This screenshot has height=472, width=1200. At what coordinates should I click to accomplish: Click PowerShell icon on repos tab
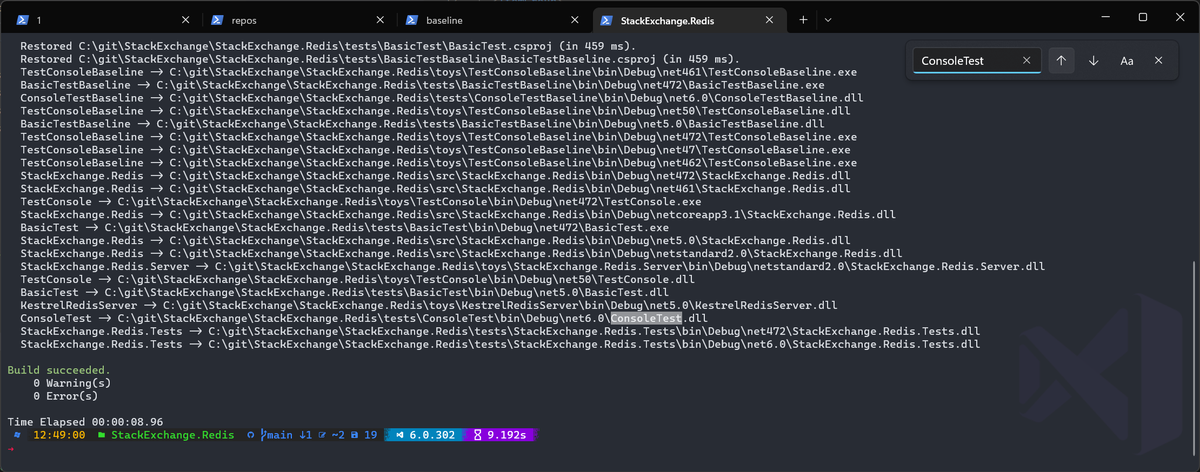pyautogui.click(x=219, y=19)
